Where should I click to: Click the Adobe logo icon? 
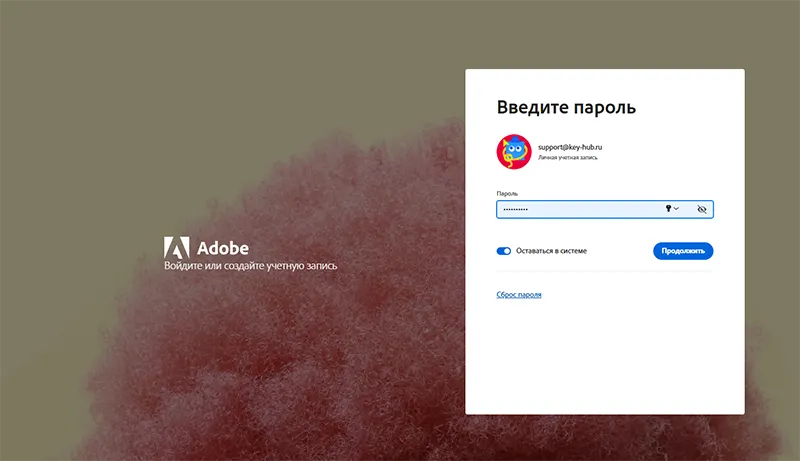(177, 248)
